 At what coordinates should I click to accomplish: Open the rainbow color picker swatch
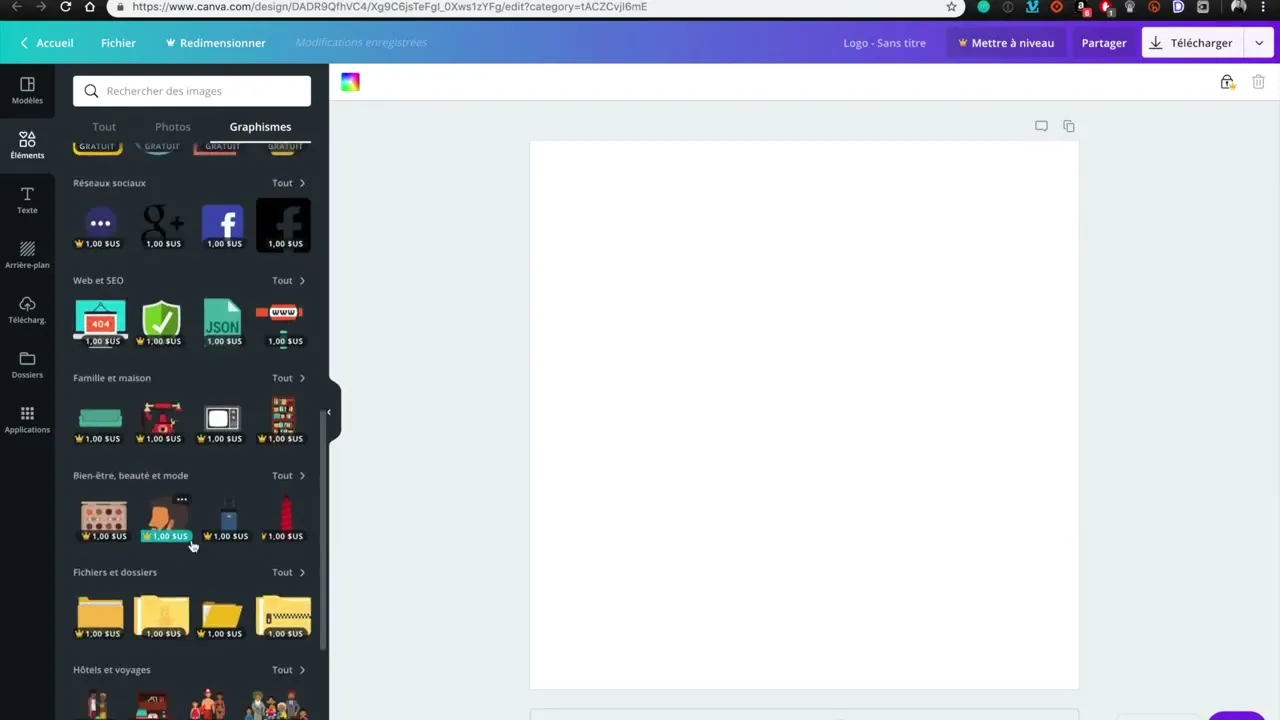[350, 82]
